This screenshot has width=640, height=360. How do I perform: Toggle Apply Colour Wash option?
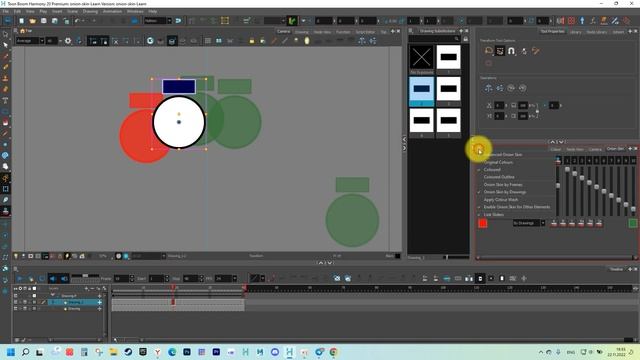501,200
